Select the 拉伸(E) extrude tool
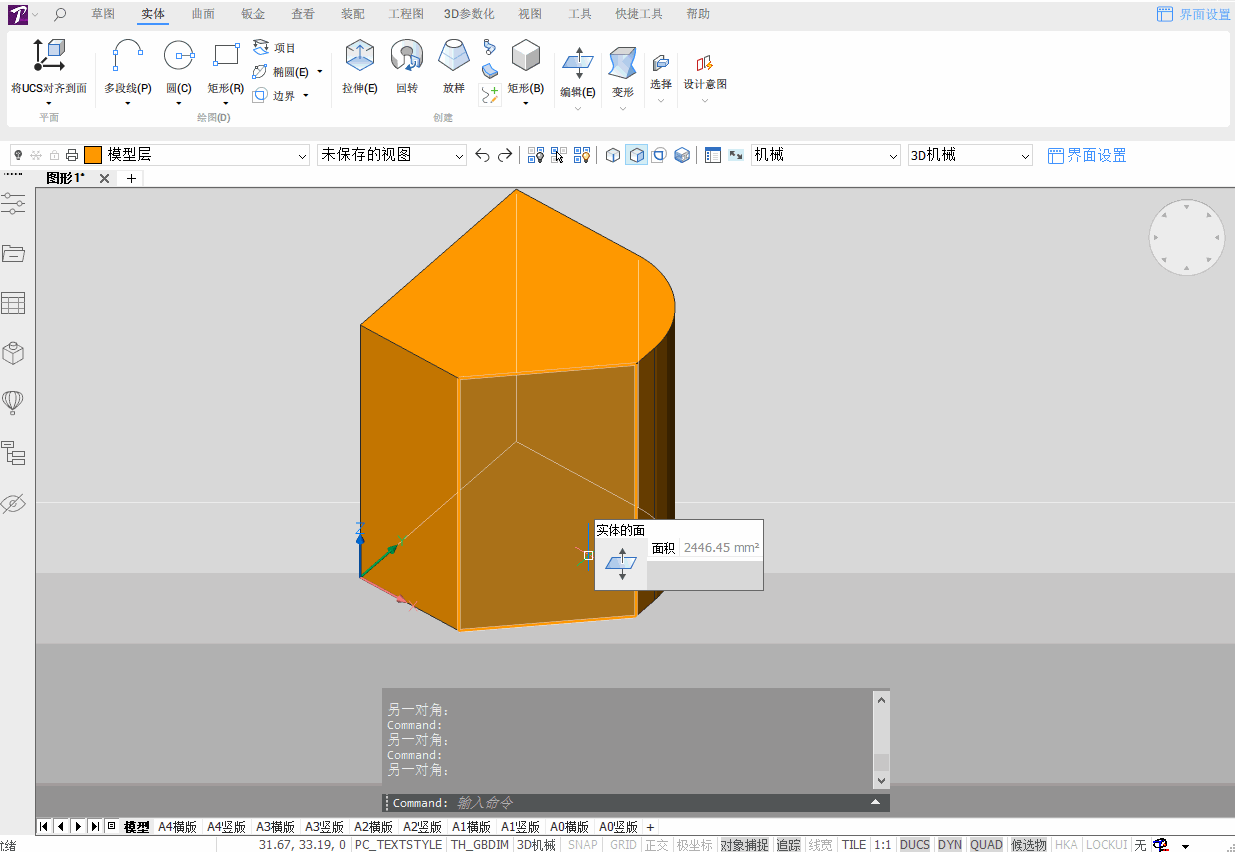 click(359, 67)
